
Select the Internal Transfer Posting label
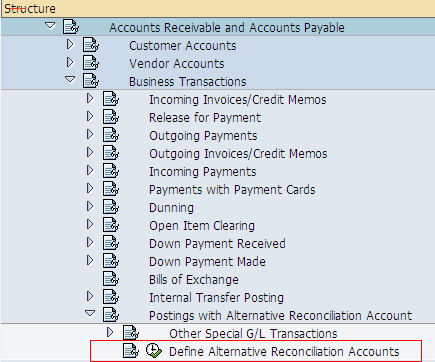[x=216, y=297]
